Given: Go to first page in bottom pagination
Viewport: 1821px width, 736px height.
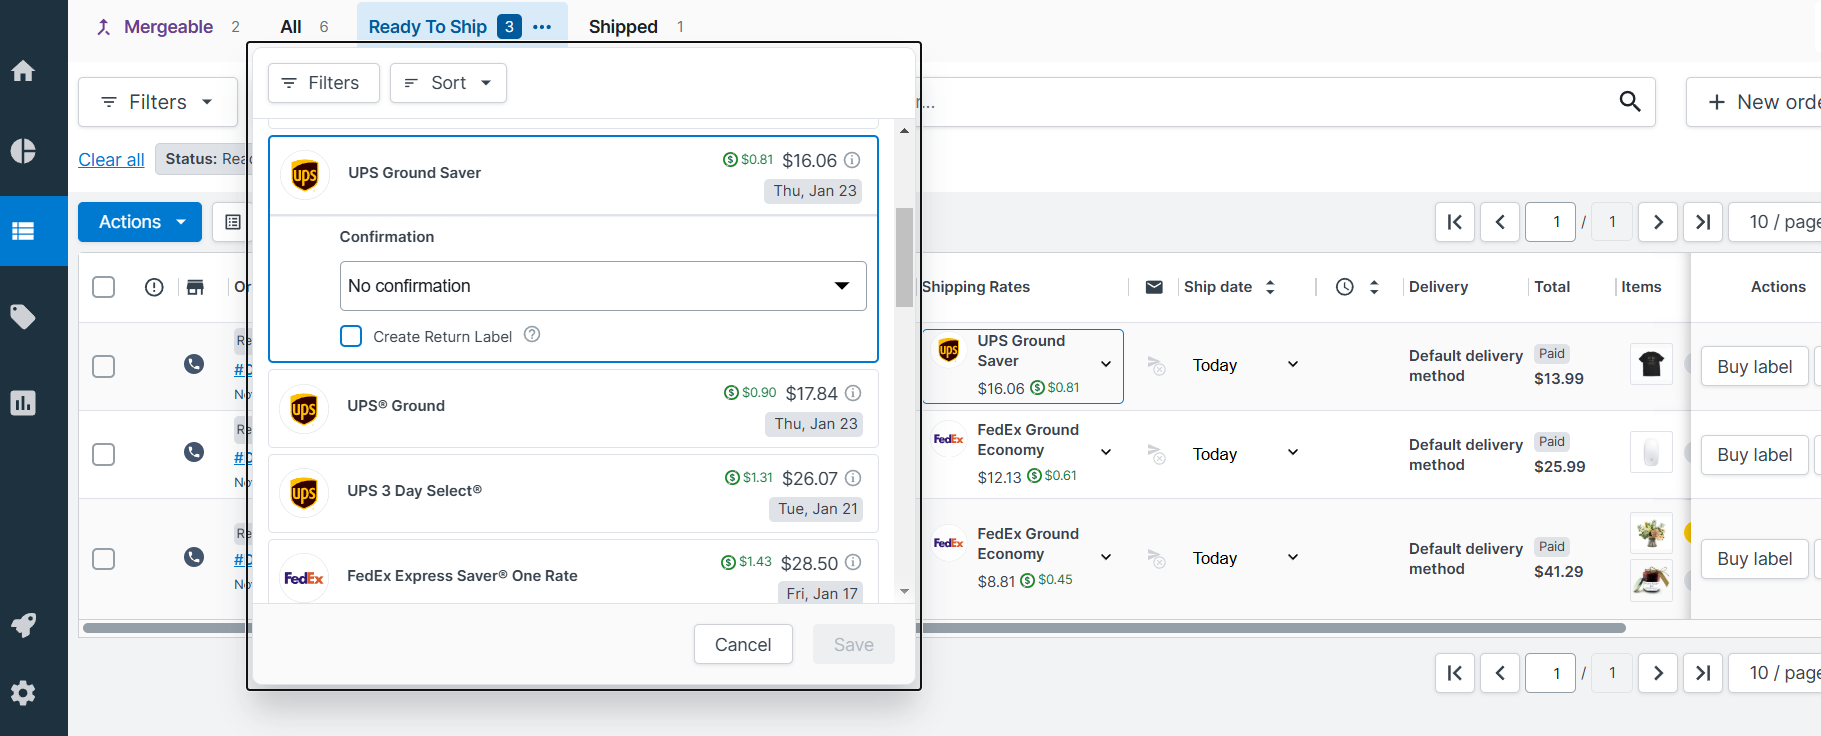Looking at the screenshot, I should 1455,673.
